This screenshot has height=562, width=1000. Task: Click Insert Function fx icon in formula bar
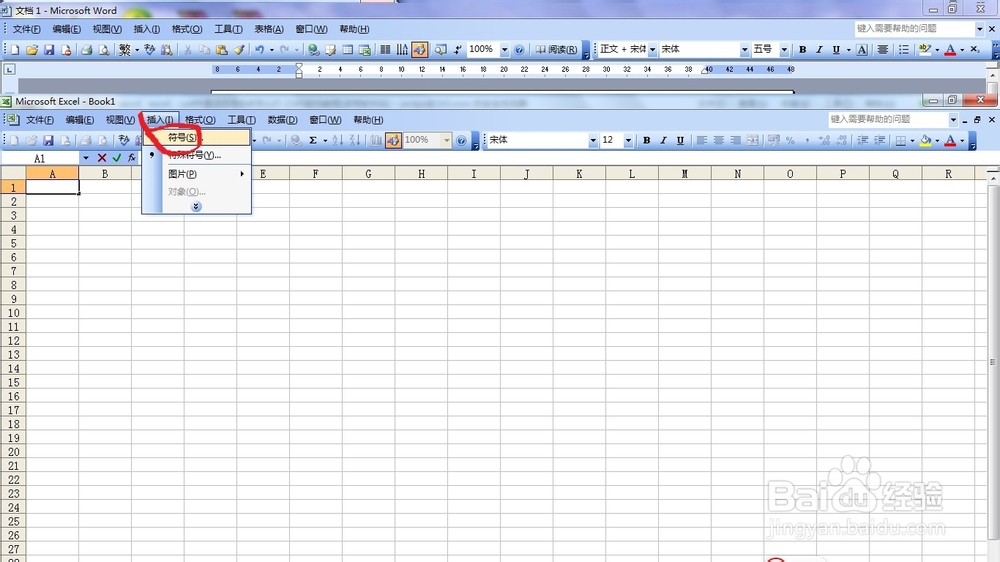click(131, 158)
